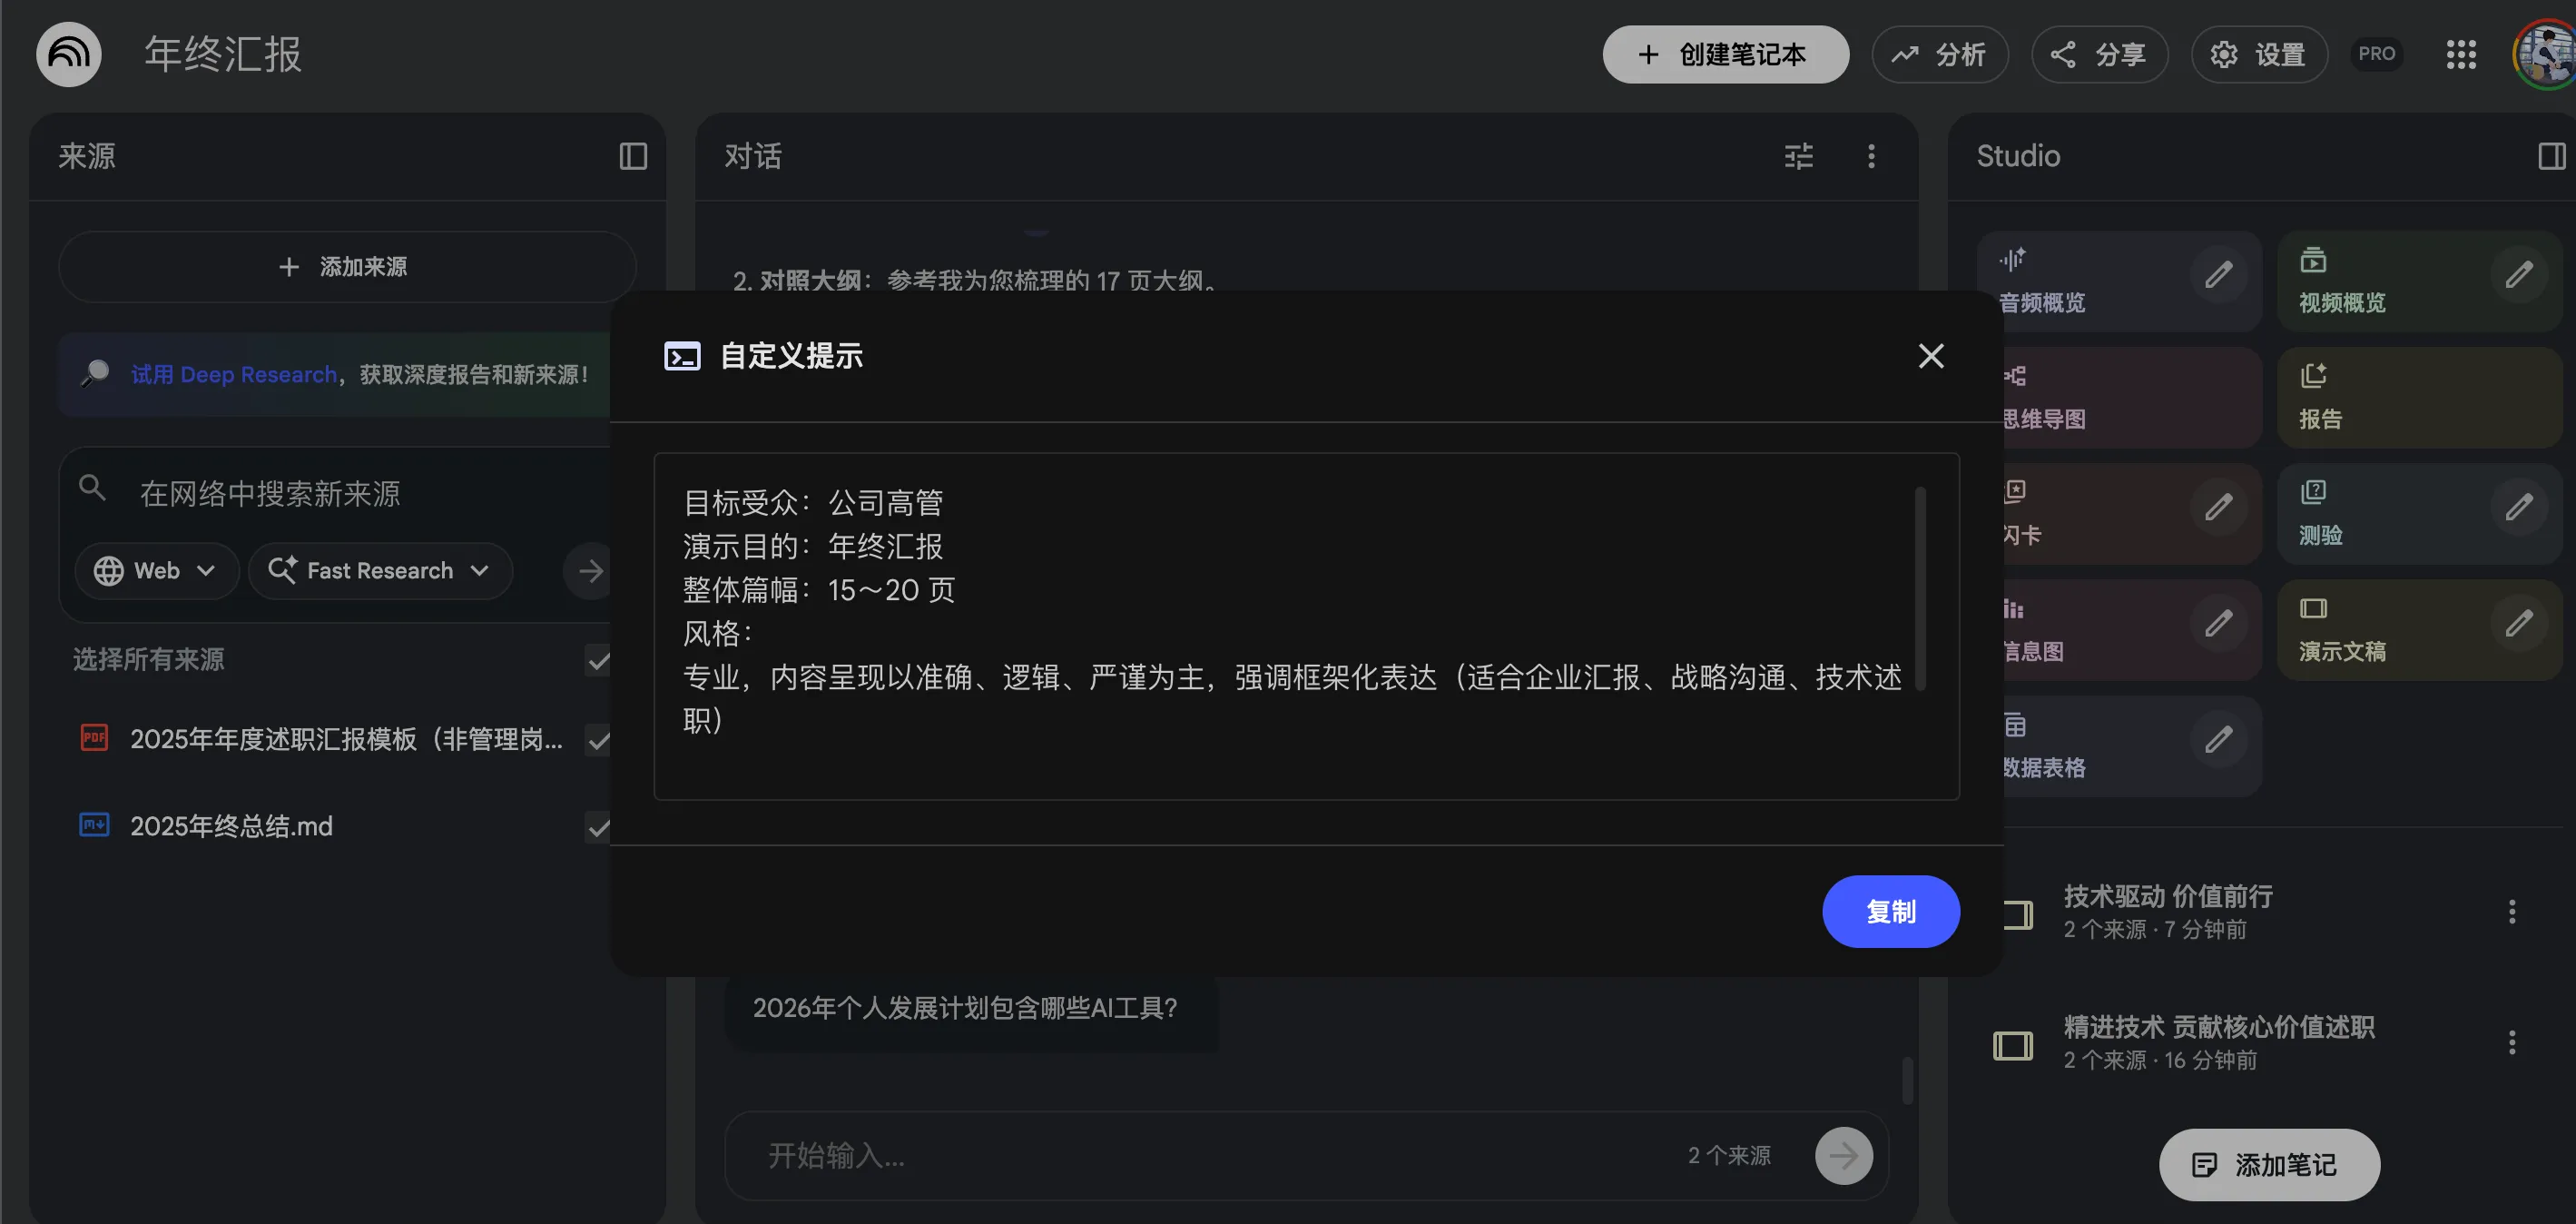Viewport: 2576px width, 1224px height.
Task: Open the 分享 share button
Action: (x=2099, y=54)
